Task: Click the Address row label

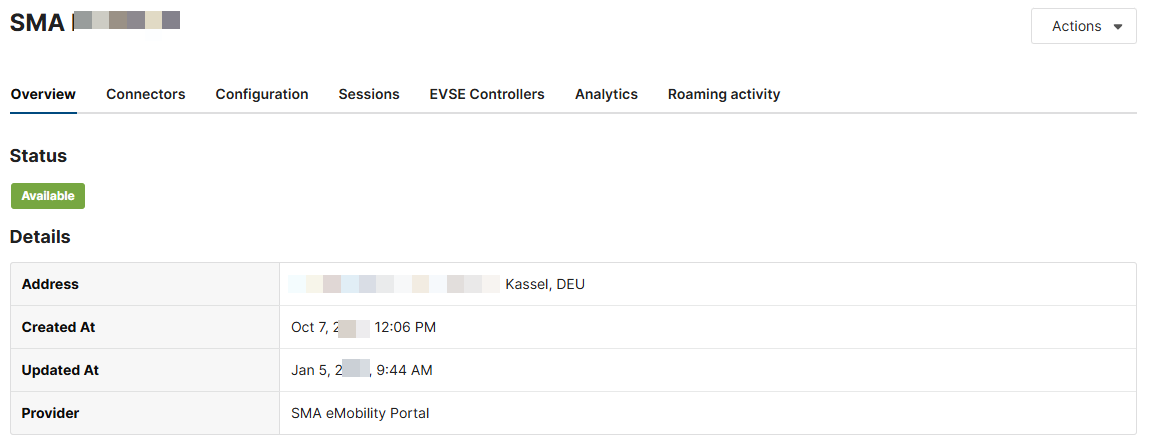Action: (x=50, y=284)
